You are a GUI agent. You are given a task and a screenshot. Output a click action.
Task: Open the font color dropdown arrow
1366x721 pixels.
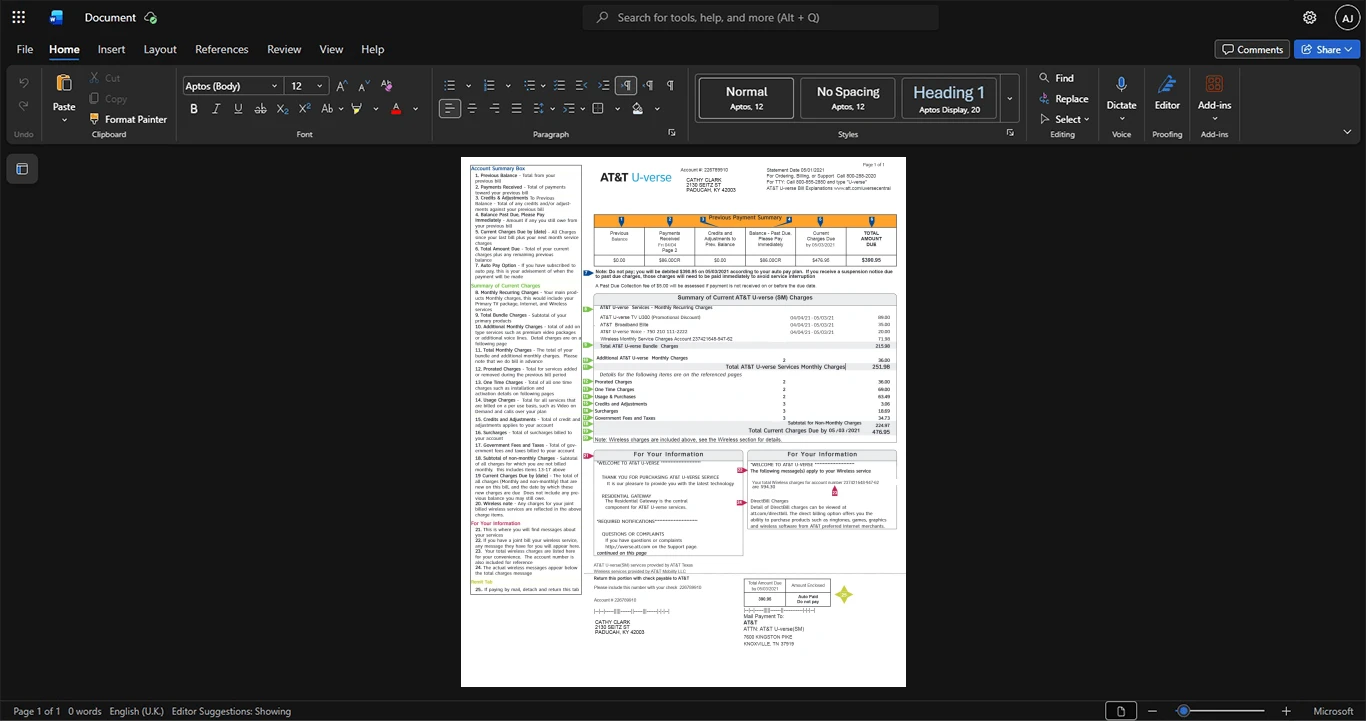coord(415,108)
